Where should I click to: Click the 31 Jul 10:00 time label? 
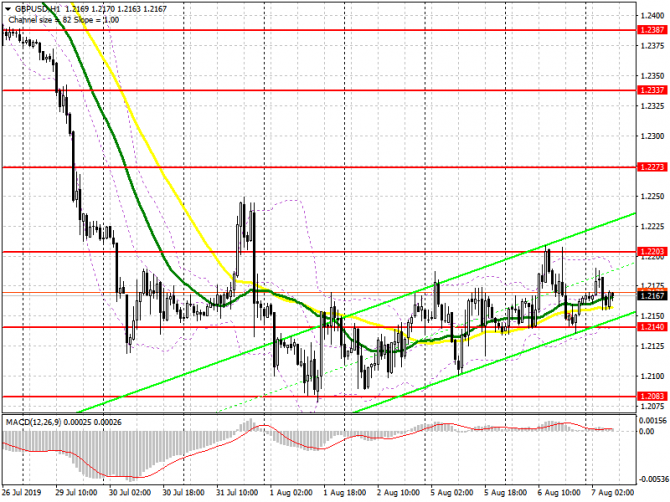(237, 493)
